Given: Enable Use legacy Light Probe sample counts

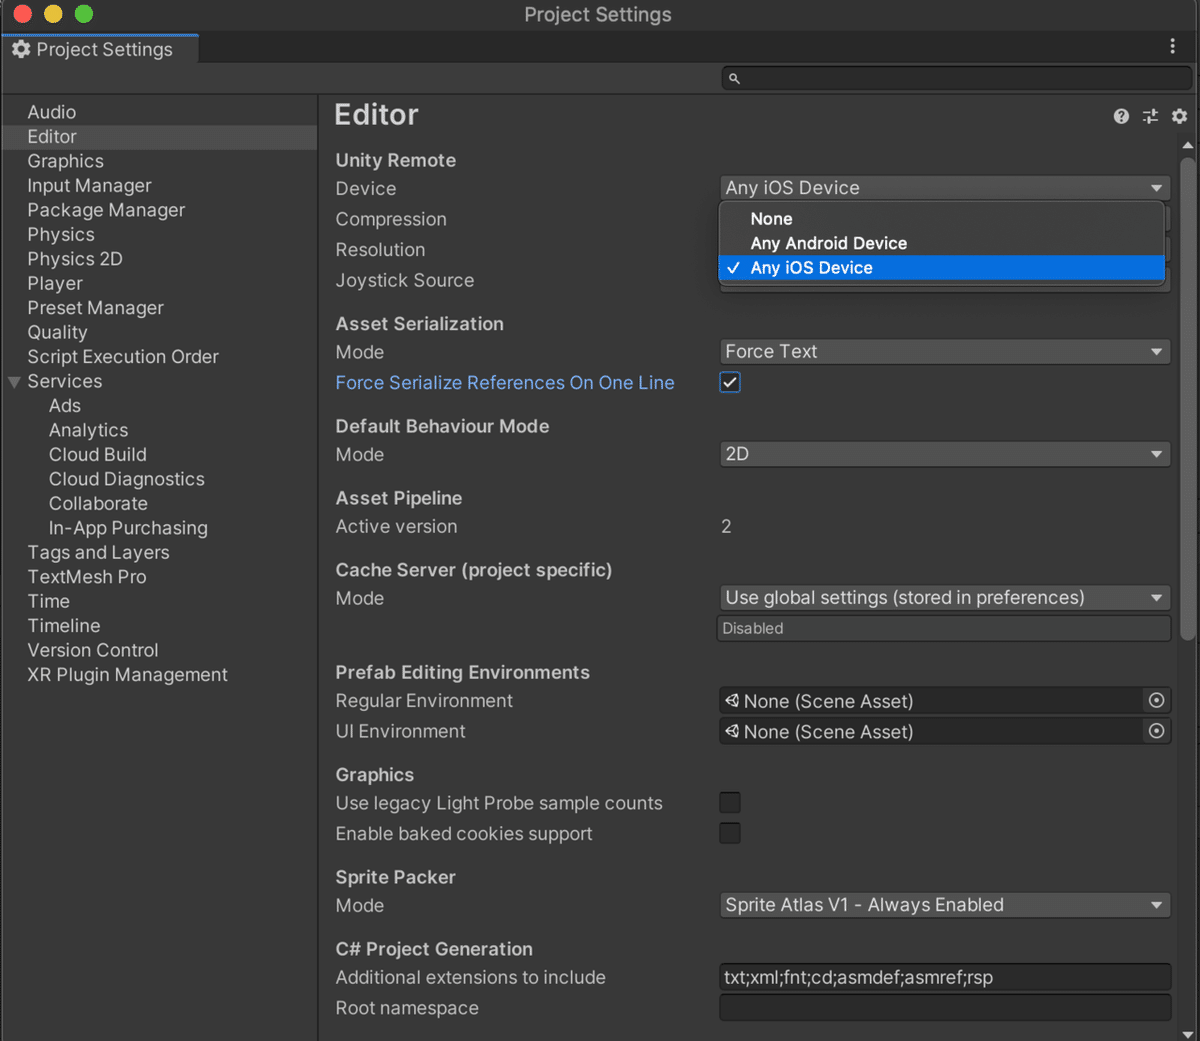Looking at the screenshot, I should [x=730, y=803].
